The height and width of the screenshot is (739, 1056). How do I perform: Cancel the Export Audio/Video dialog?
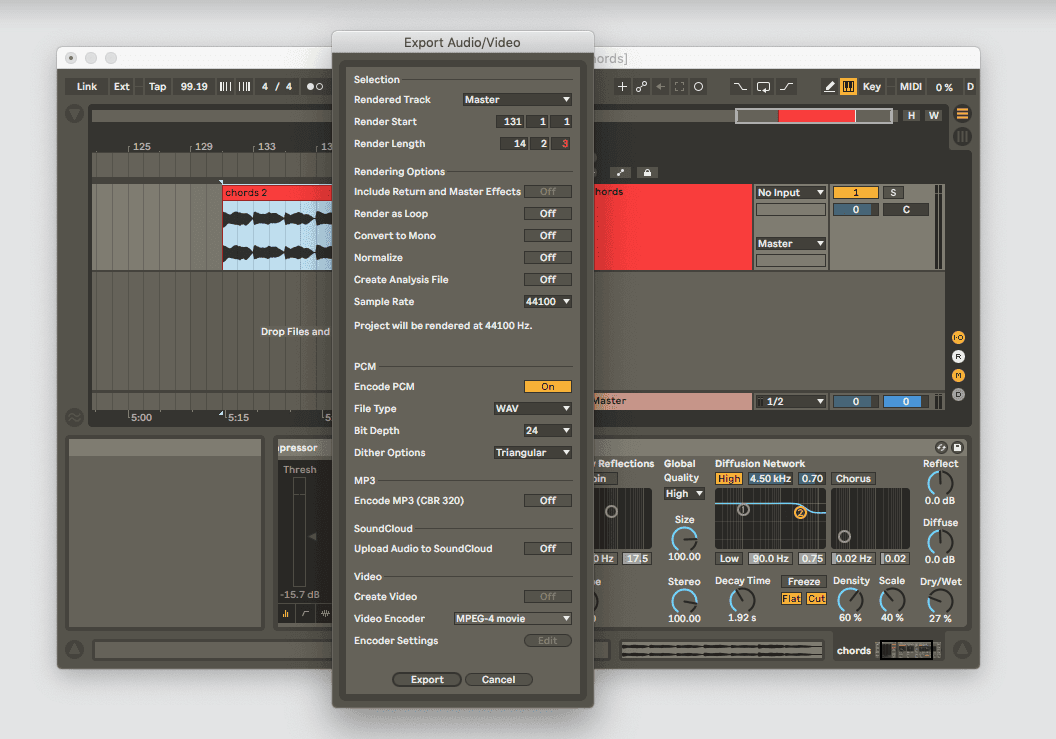pyautogui.click(x=498, y=679)
